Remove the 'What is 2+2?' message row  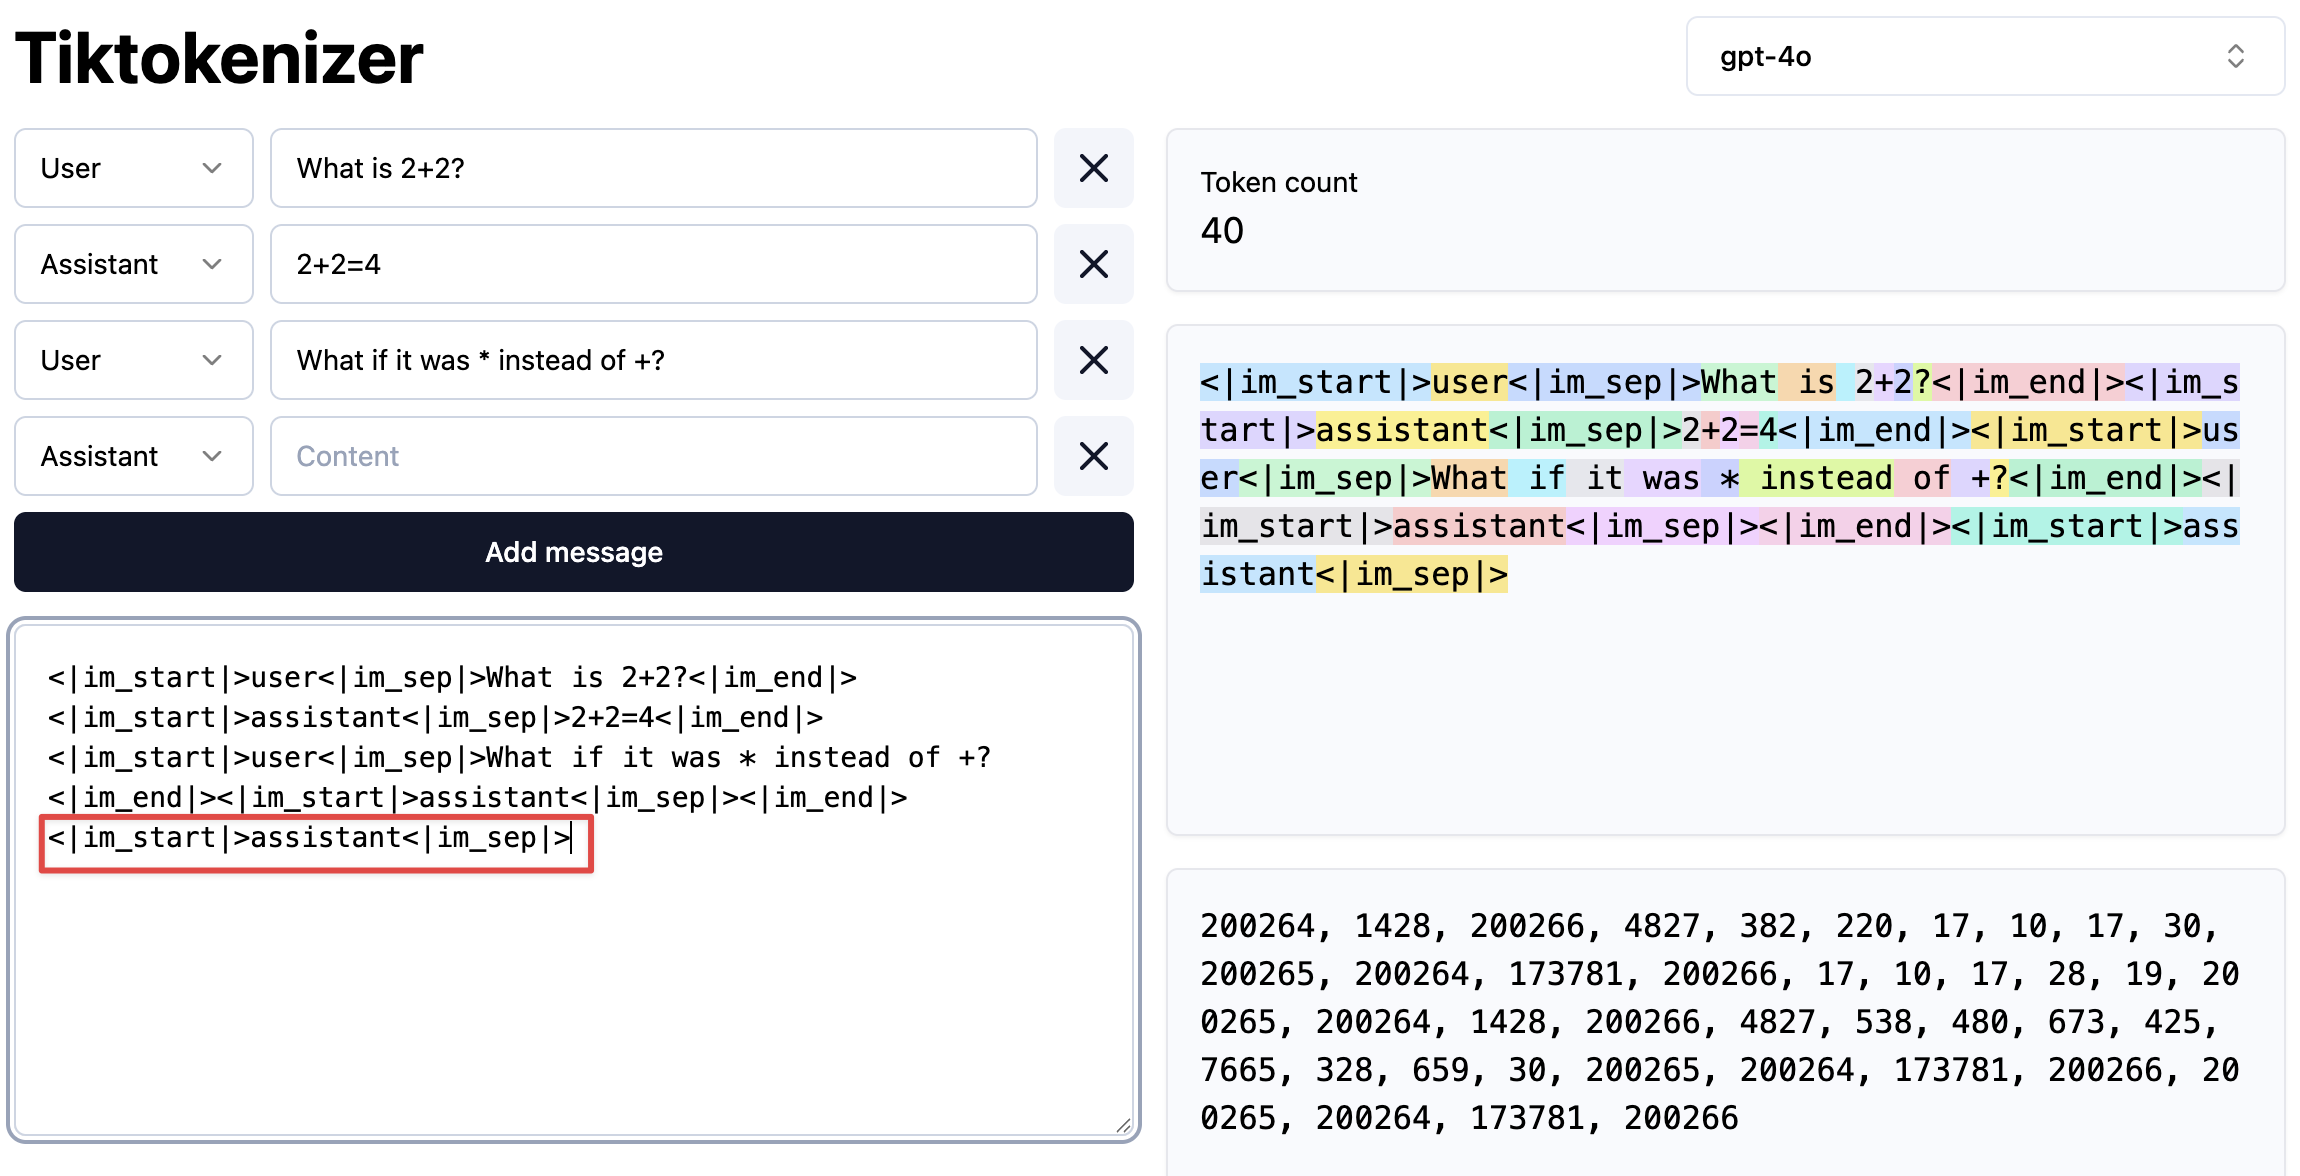[x=1093, y=168]
